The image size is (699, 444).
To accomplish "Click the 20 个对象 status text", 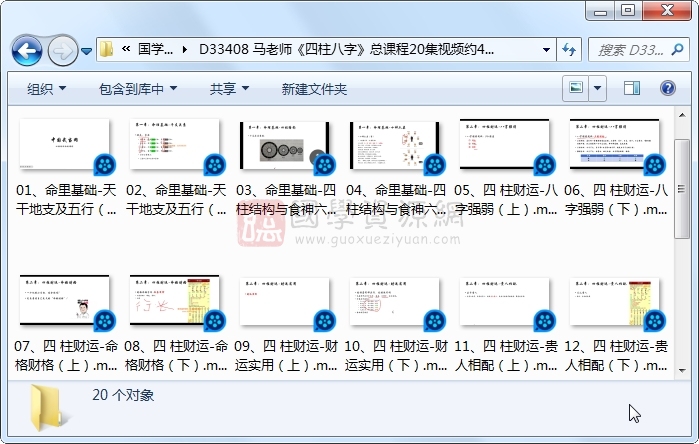I will [123, 395].
